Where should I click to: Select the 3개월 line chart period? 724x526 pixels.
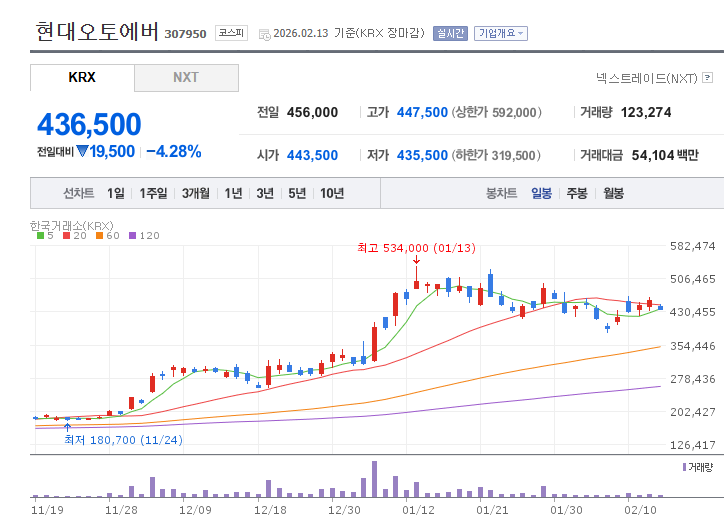pos(196,193)
